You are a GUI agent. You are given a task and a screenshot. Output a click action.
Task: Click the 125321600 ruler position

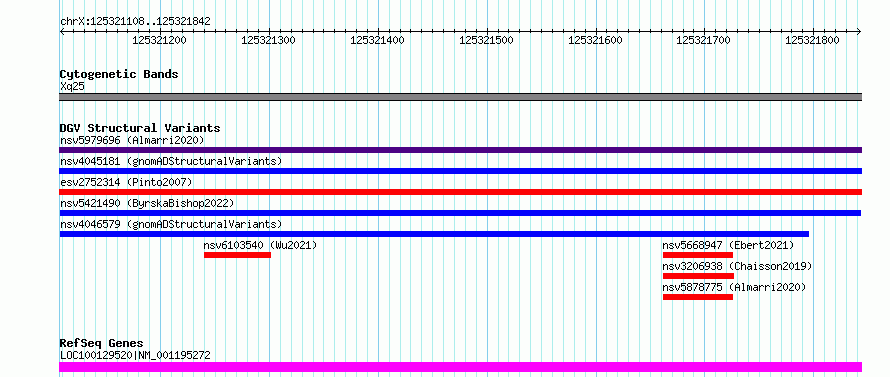595,40
